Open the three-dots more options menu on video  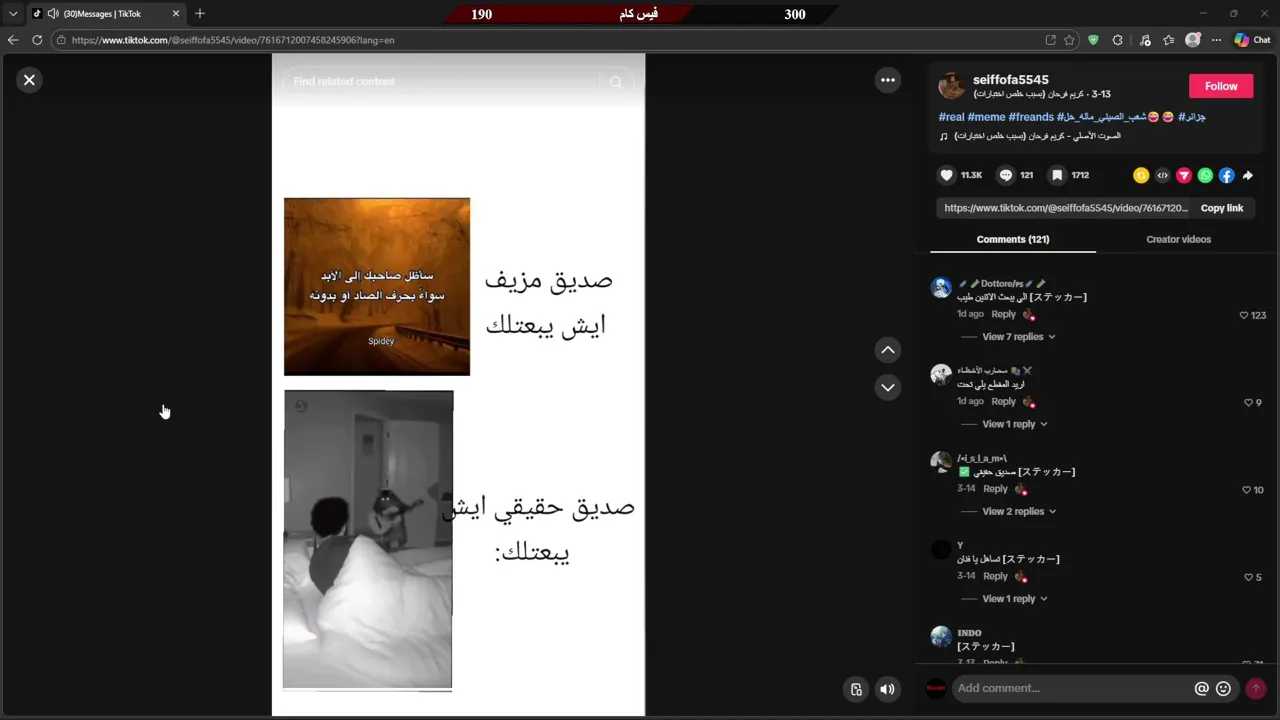point(888,80)
